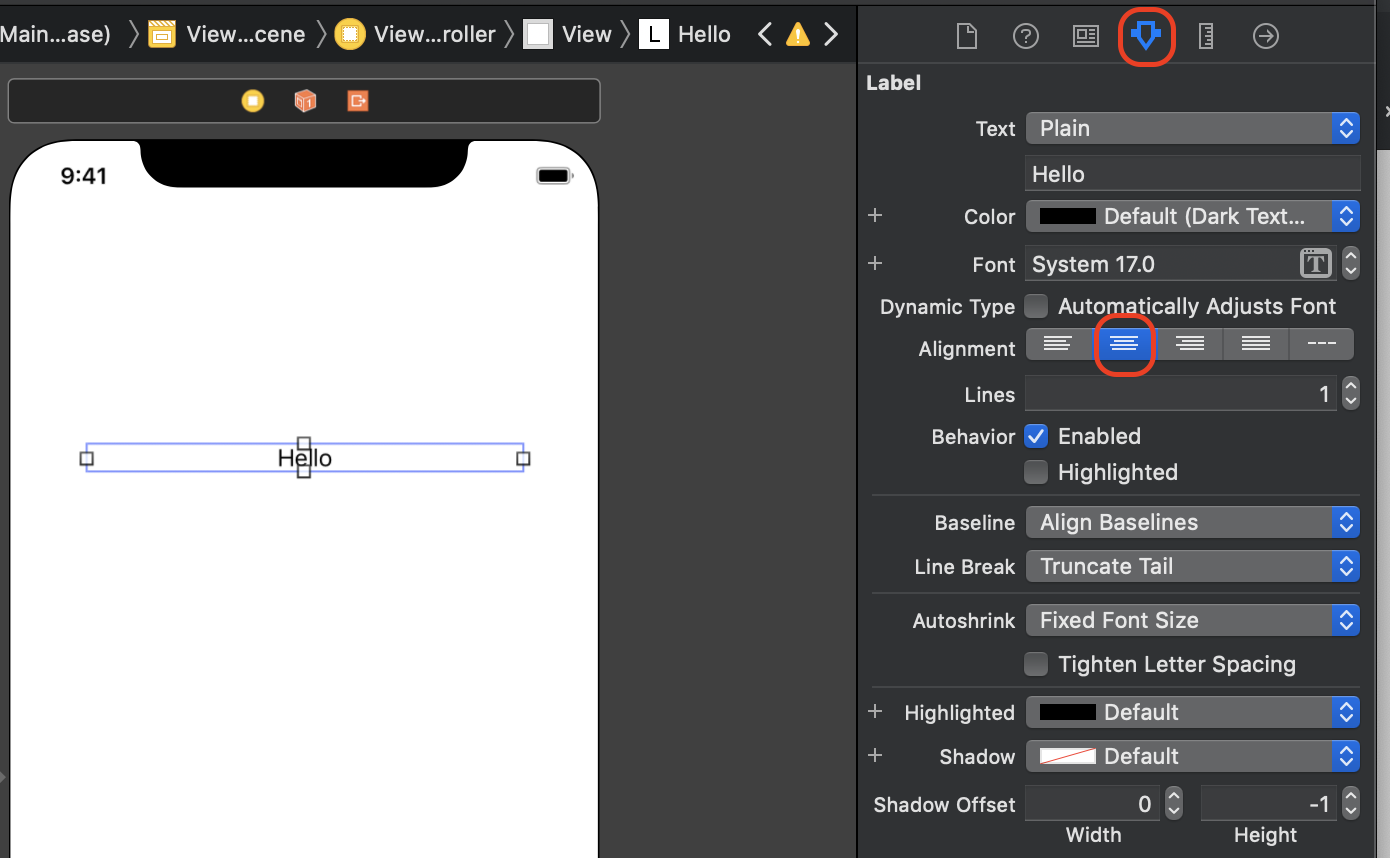Click the View Controller yellow icon in scene dock
This screenshot has width=1390, height=858.
pyautogui.click(x=253, y=100)
